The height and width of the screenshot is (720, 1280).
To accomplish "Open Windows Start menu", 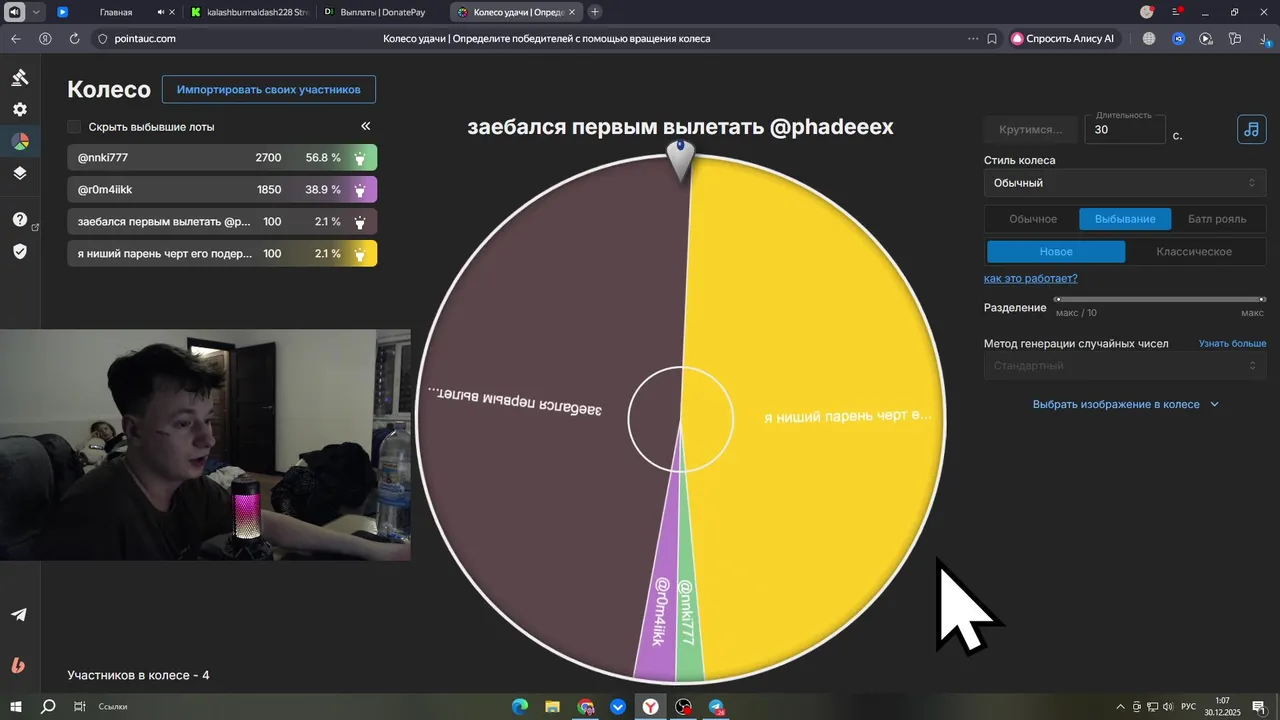I will click(x=18, y=706).
